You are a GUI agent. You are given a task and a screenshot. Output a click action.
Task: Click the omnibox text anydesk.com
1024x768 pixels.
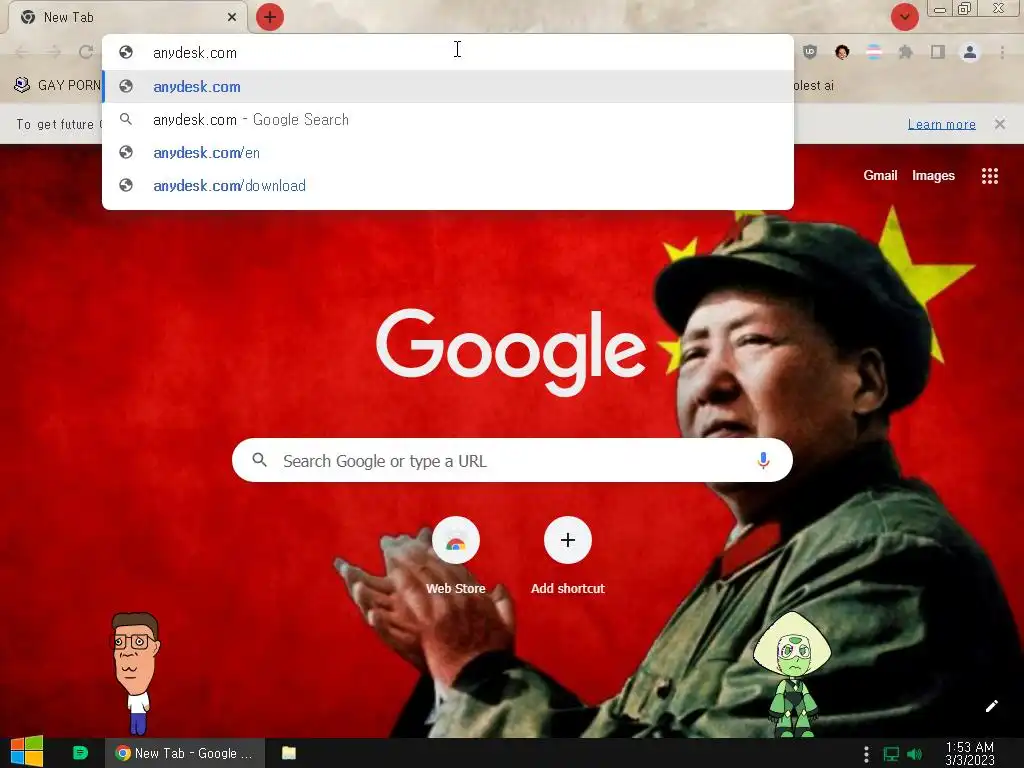195,53
